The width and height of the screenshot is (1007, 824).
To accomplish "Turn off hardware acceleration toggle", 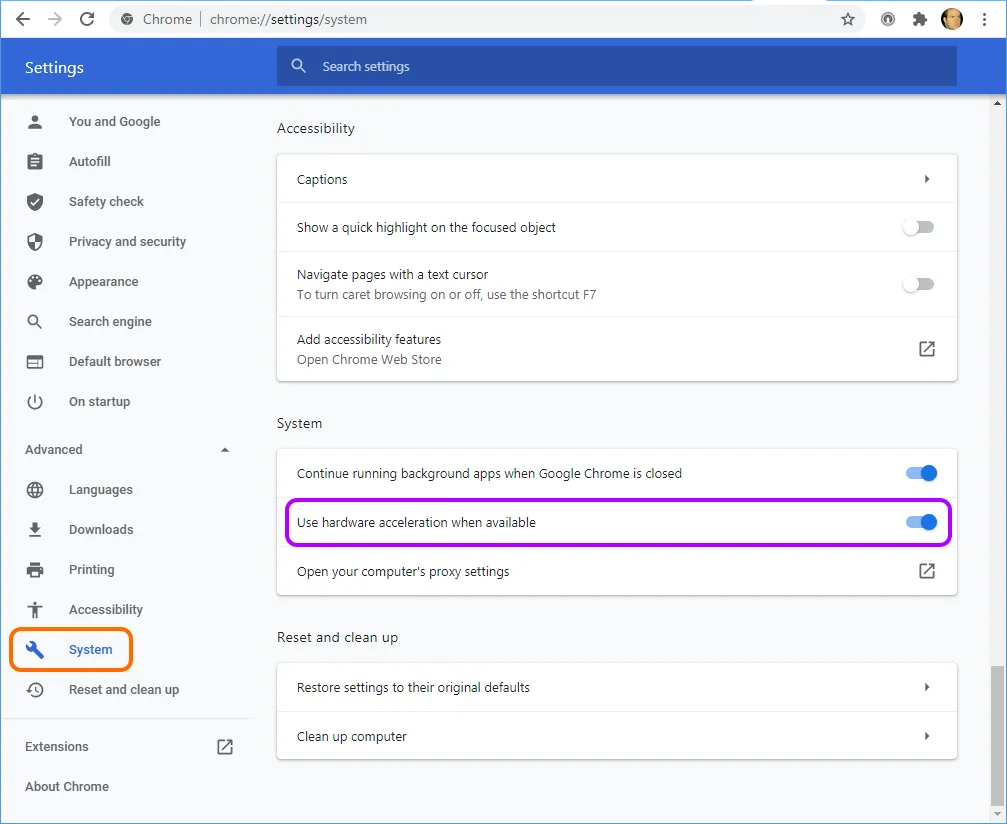I will [x=922, y=522].
